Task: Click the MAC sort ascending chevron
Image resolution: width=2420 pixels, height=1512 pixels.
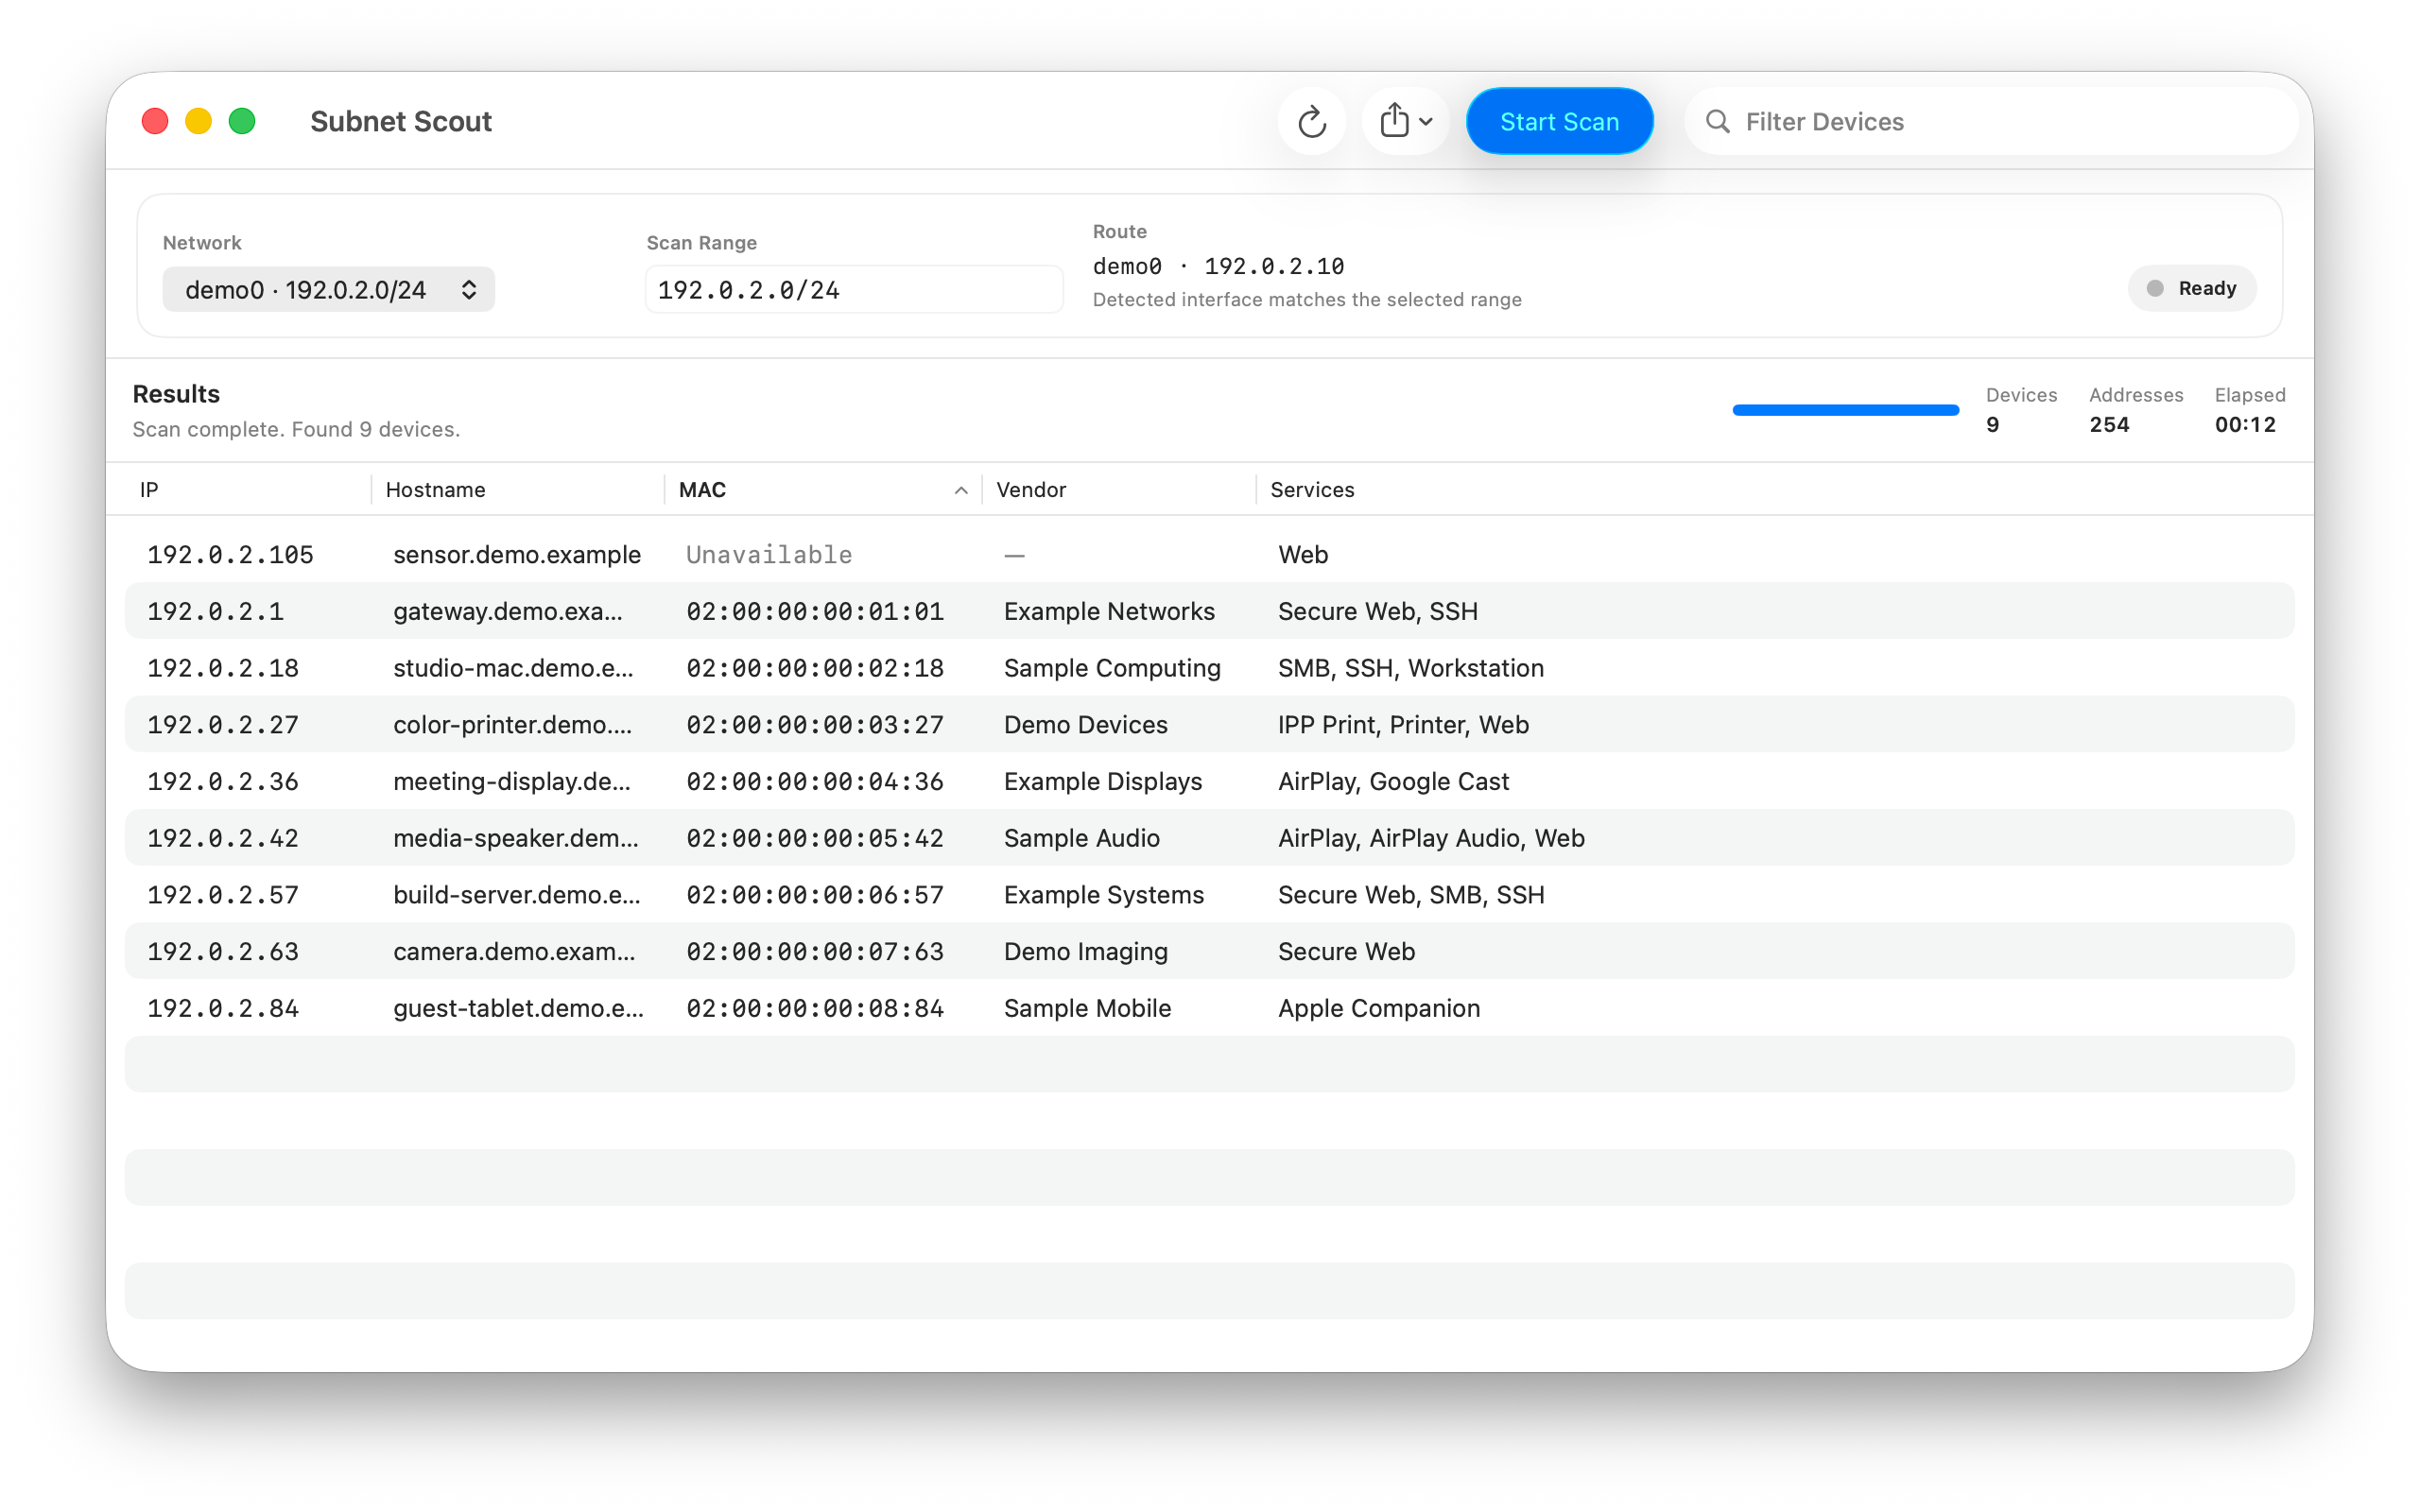Action: point(961,490)
